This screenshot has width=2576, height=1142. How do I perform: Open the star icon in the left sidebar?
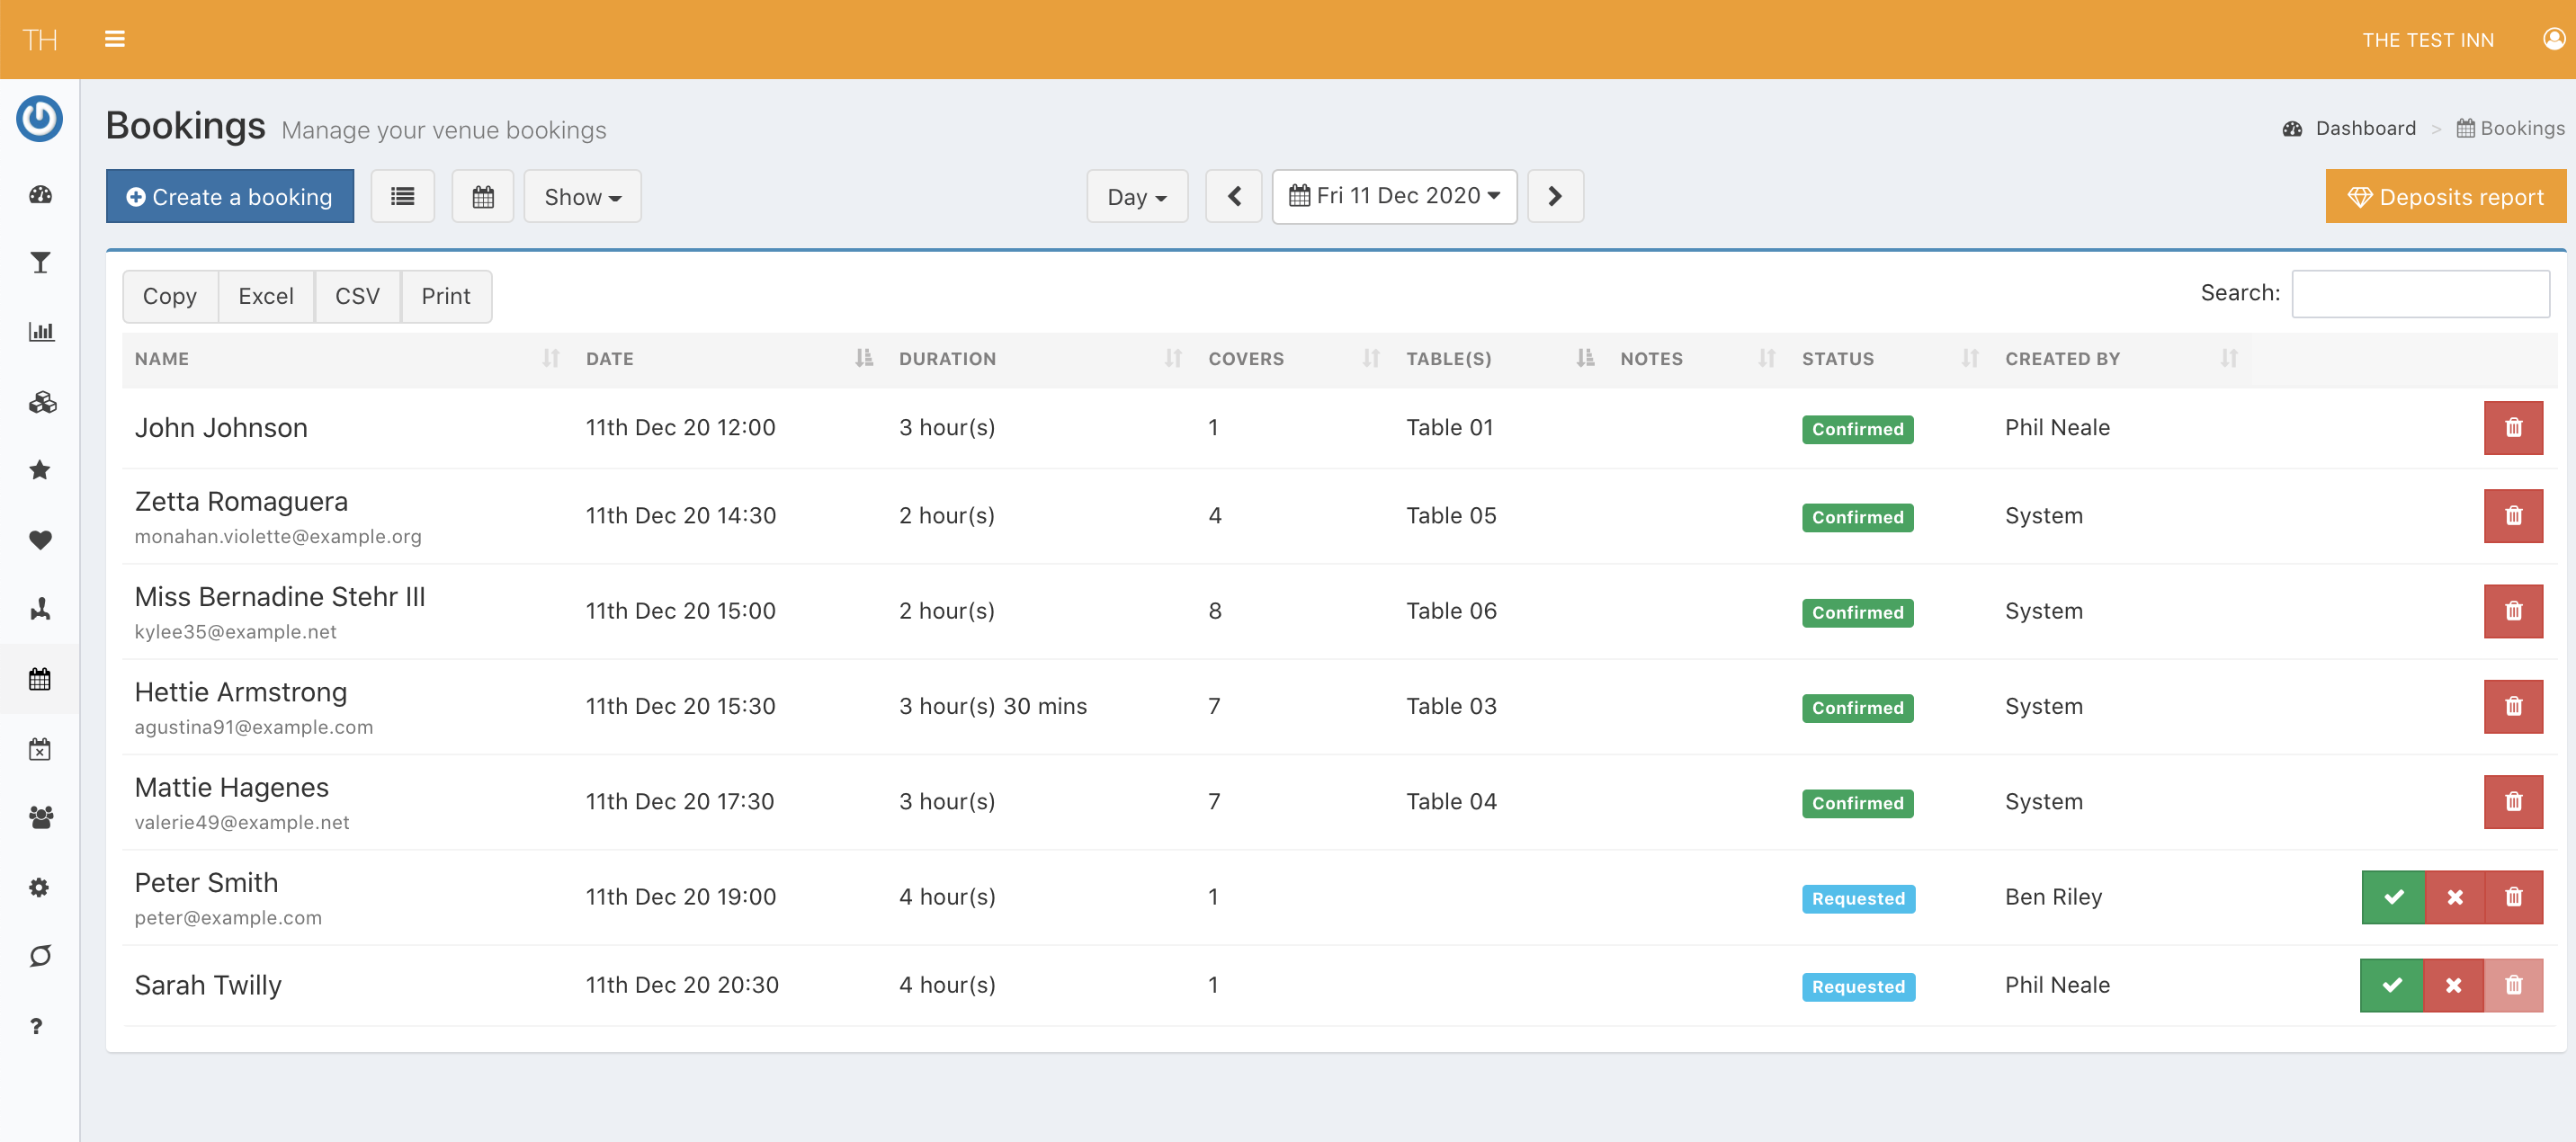(40, 470)
